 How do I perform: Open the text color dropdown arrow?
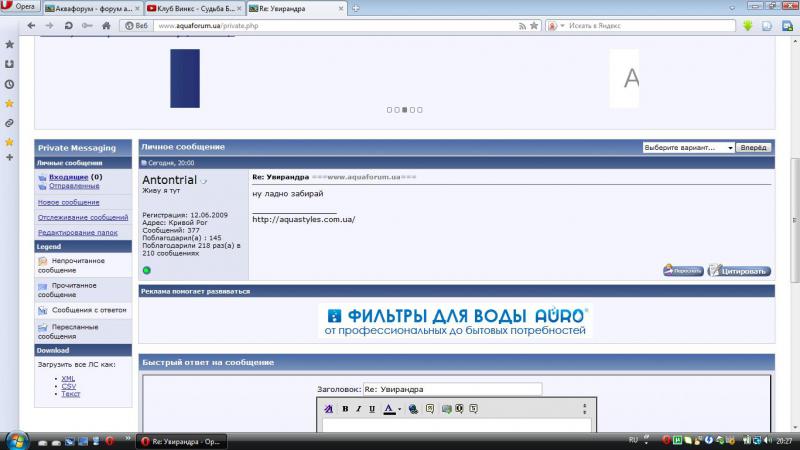tap(399, 409)
